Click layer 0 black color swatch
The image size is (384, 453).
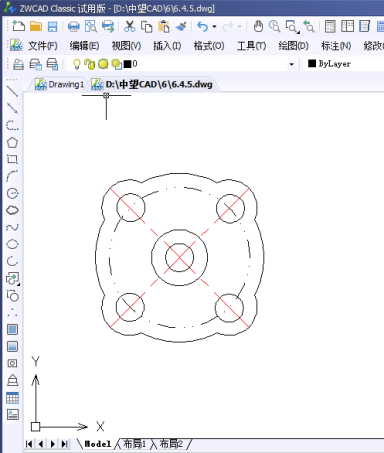[x=127, y=64]
